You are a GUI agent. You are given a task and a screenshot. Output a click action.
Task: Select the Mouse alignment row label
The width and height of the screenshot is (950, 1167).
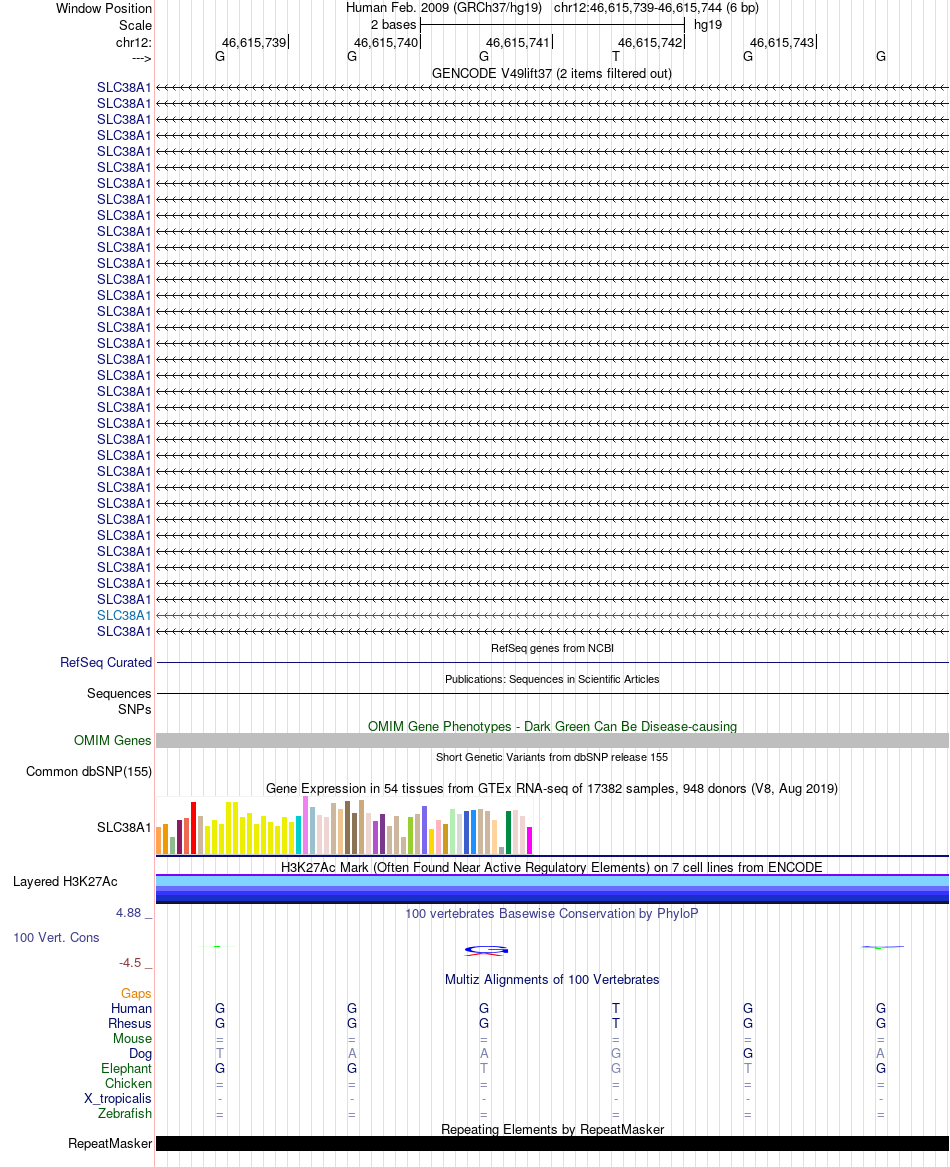pos(133,1038)
